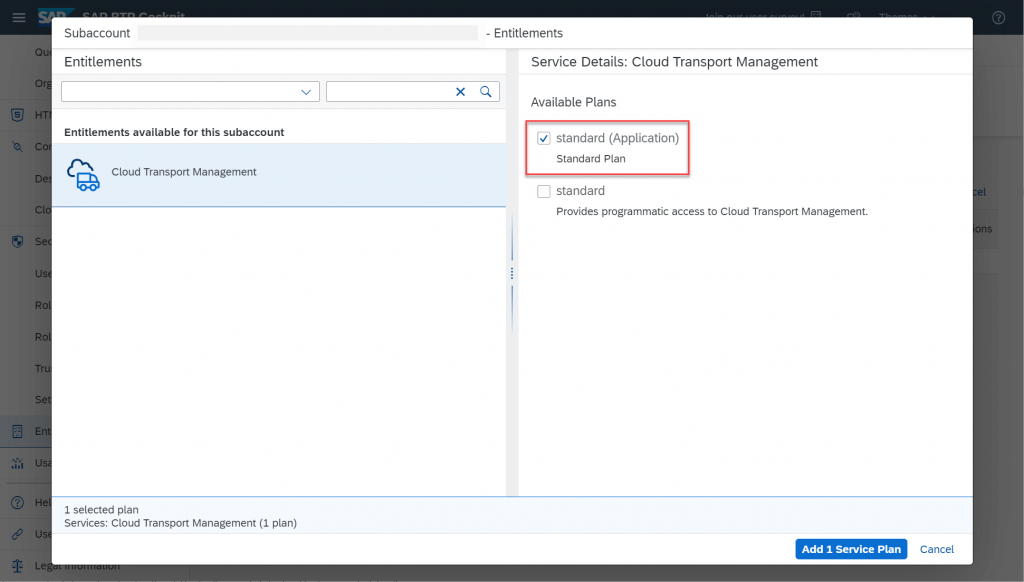Clear the entitlements search field
The image size is (1024, 582).
460,92
